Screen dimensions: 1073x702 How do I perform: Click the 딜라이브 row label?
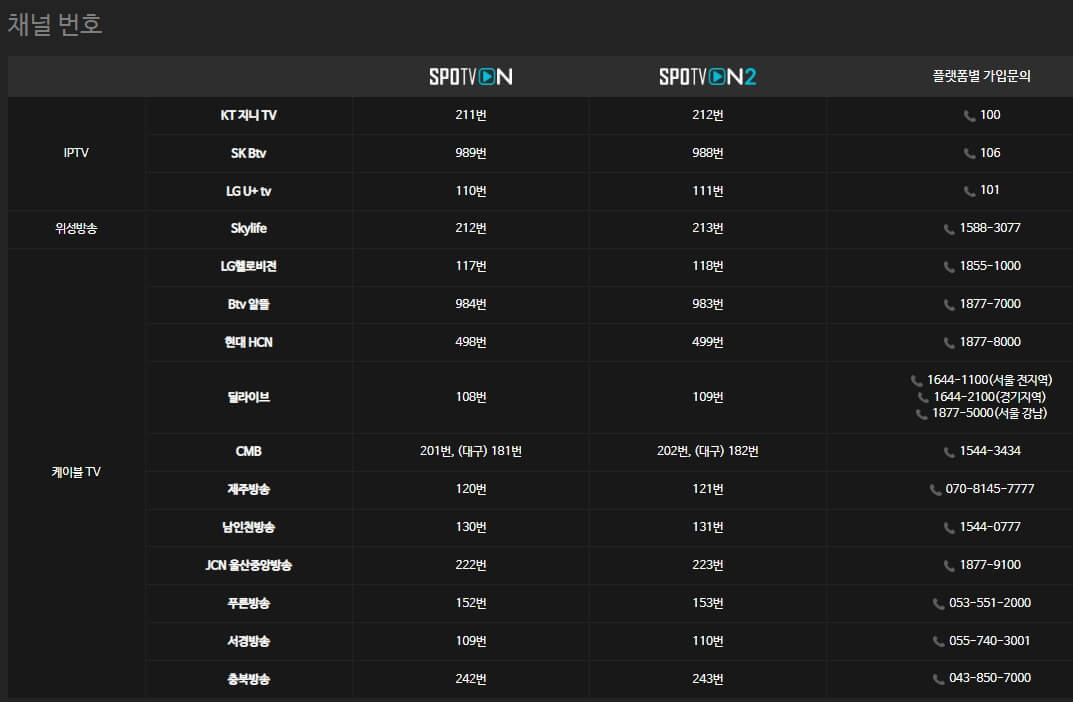[x=248, y=398]
